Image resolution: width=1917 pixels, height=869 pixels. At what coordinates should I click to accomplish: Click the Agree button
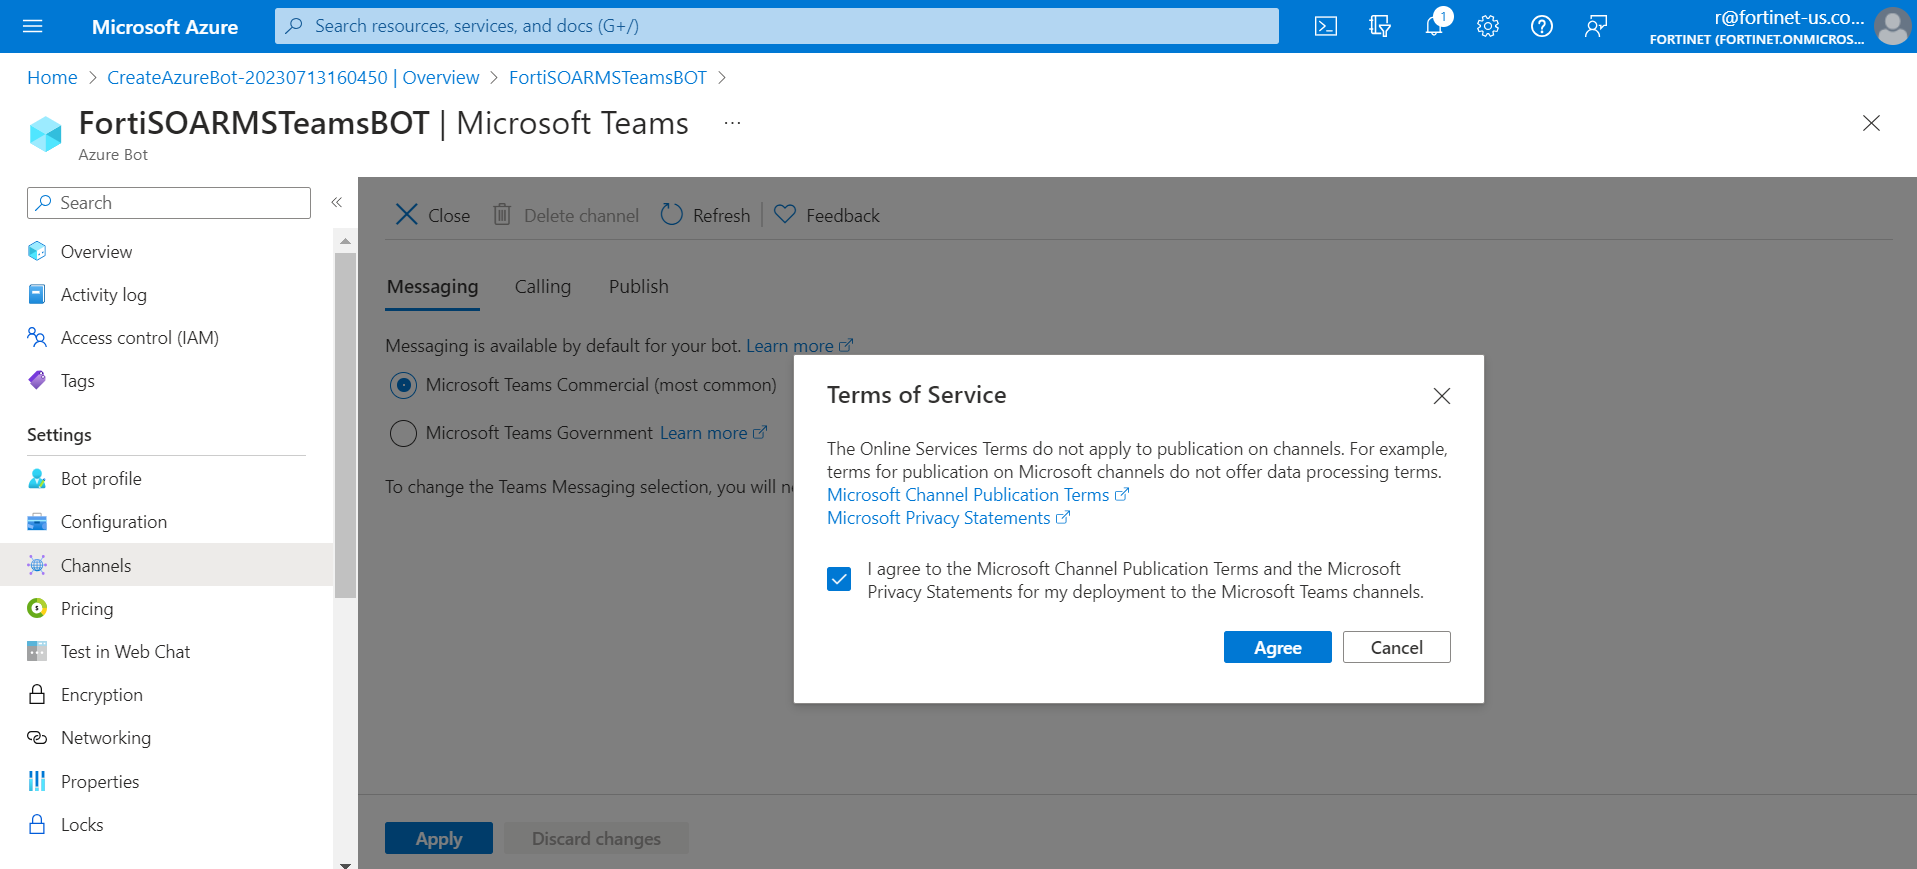point(1277,647)
